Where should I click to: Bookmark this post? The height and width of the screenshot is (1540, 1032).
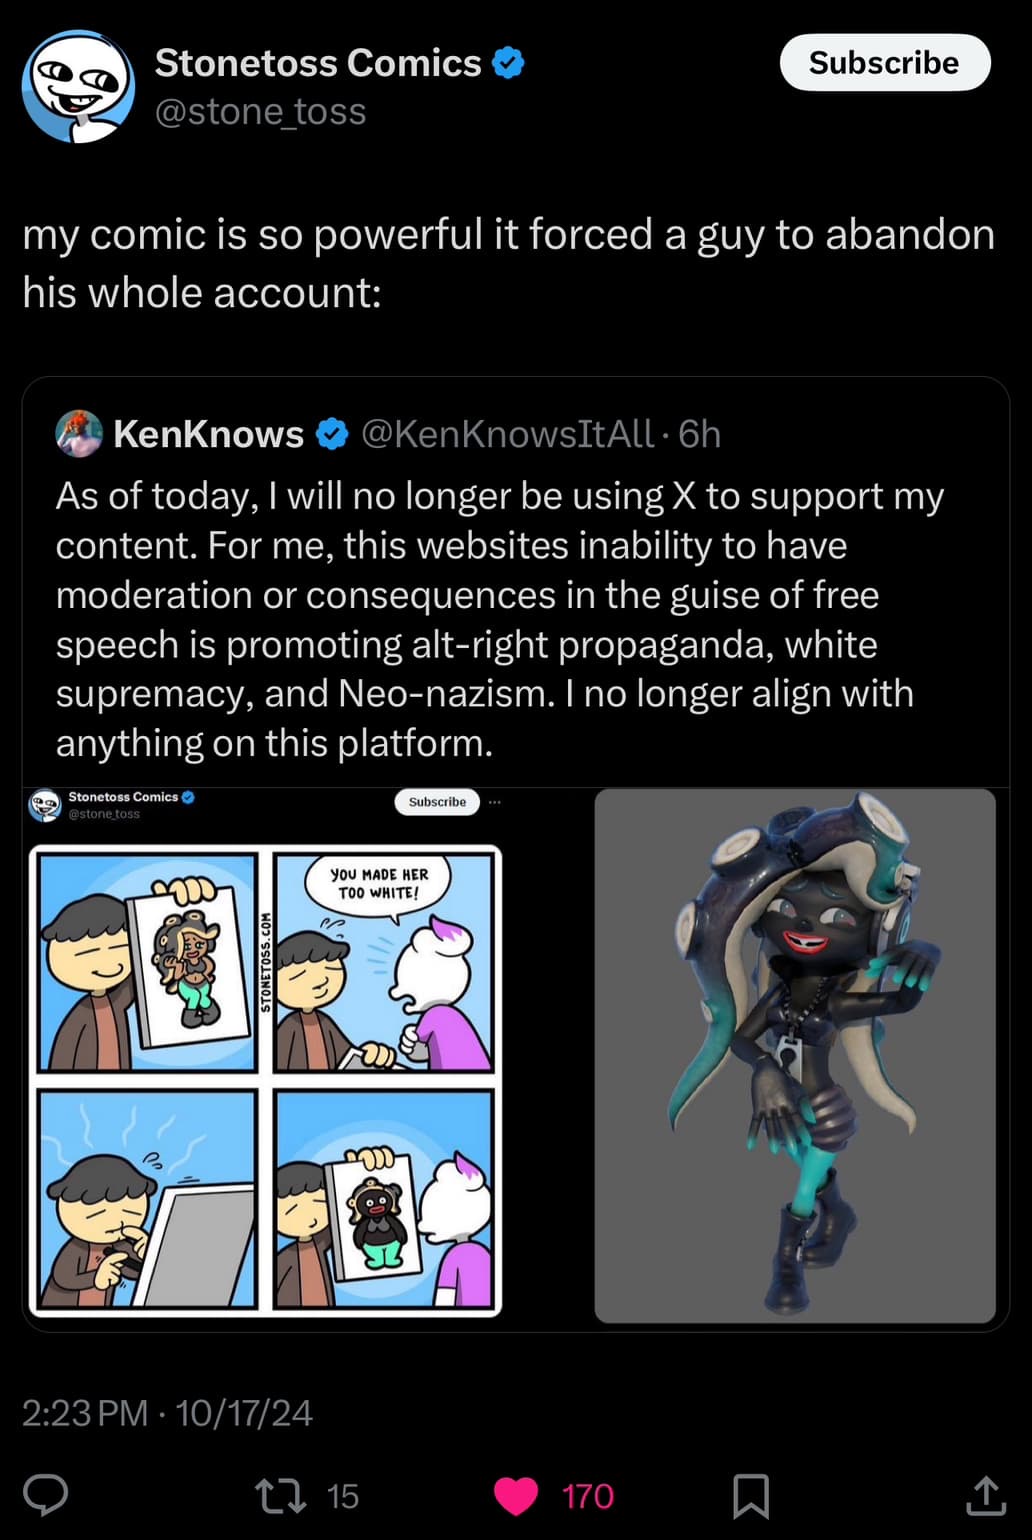coord(751,1496)
